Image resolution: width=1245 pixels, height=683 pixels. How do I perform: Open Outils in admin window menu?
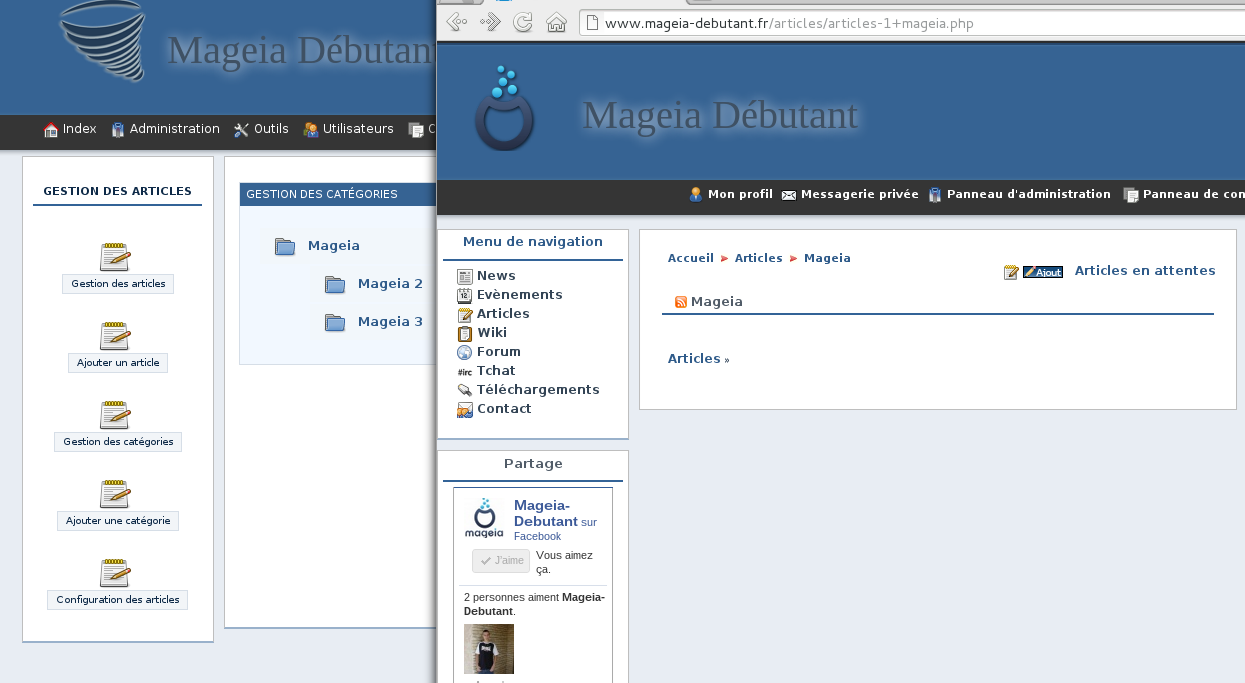pos(271,129)
